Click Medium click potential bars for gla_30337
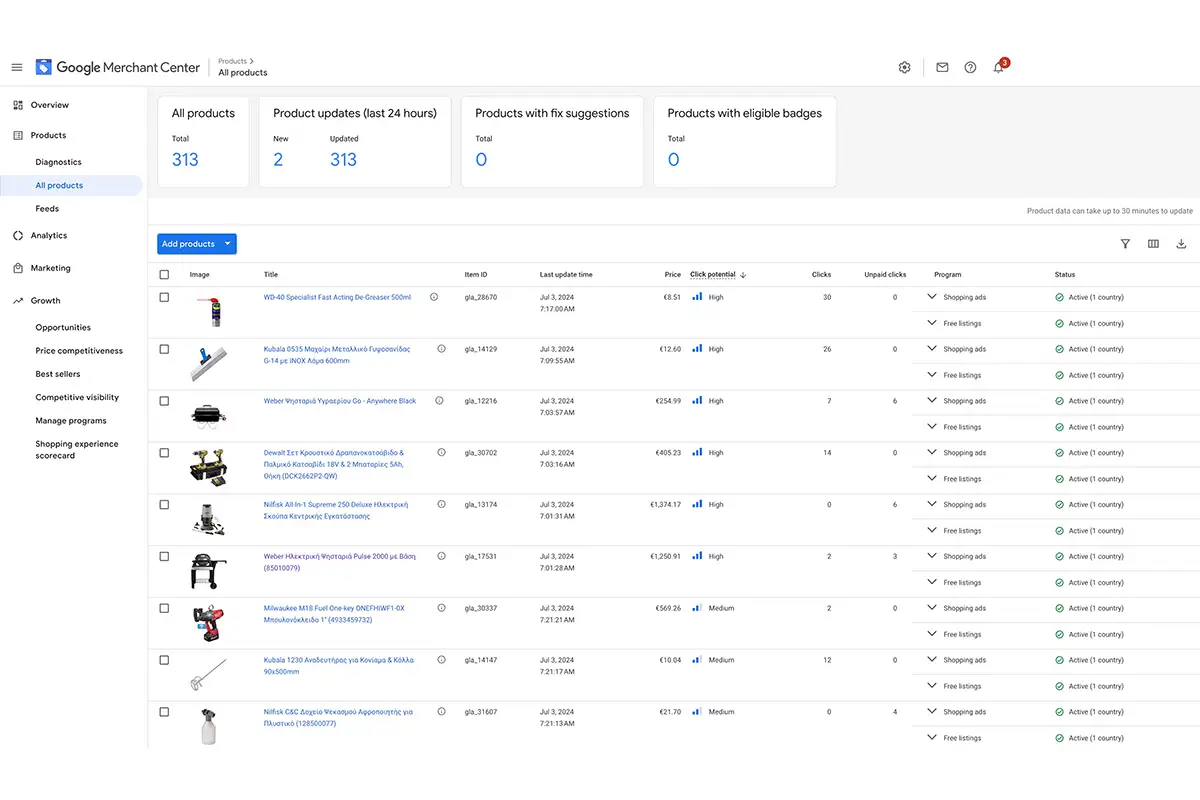This screenshot has width=1200, height=800. point(698,608)
